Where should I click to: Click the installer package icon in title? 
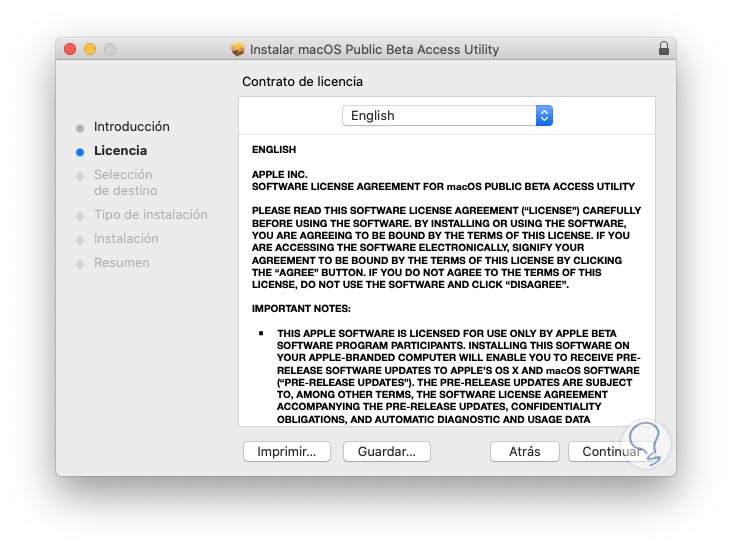click(x=238, y=49)
